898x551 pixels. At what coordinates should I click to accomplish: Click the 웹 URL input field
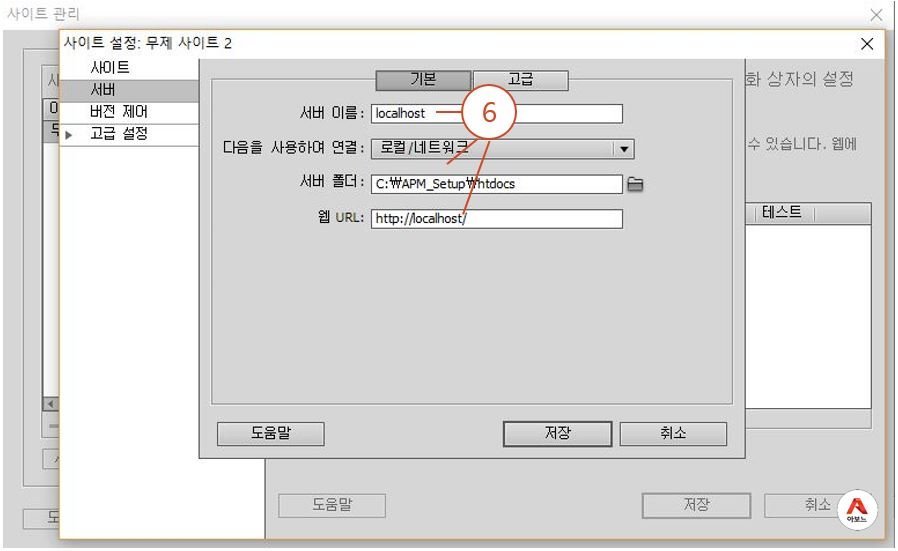coord(497,219)
